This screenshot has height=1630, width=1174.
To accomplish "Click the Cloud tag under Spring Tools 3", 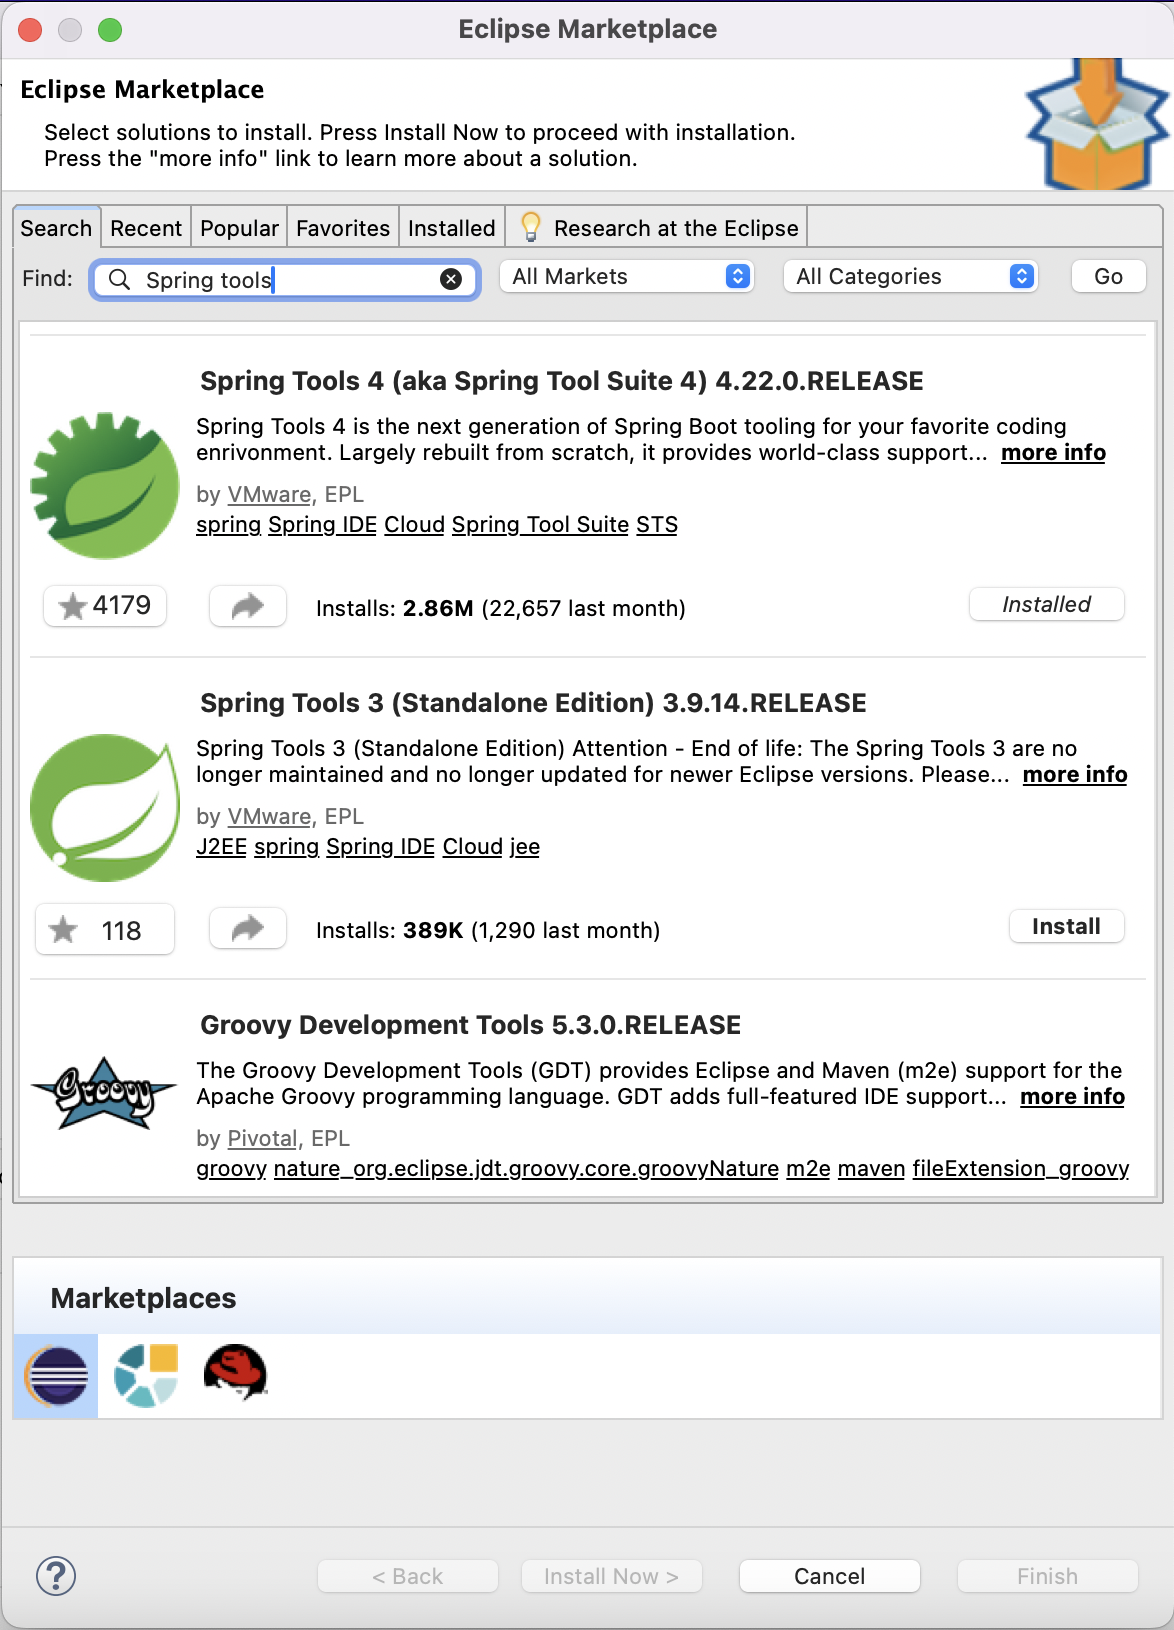I will click(473, 847).
